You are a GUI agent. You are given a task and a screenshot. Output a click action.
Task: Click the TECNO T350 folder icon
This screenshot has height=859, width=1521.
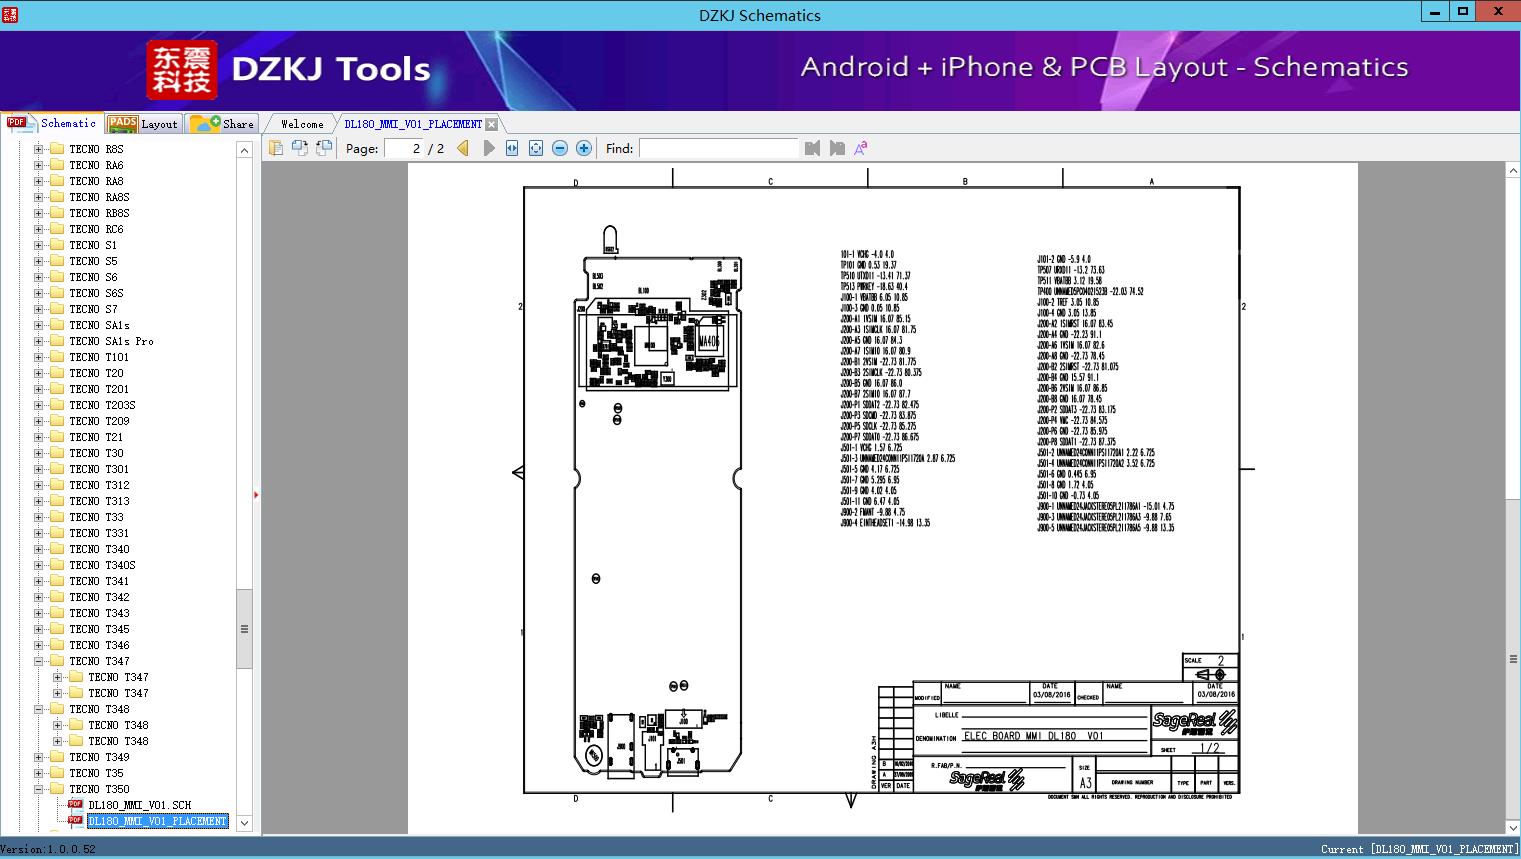pos(57,789)
